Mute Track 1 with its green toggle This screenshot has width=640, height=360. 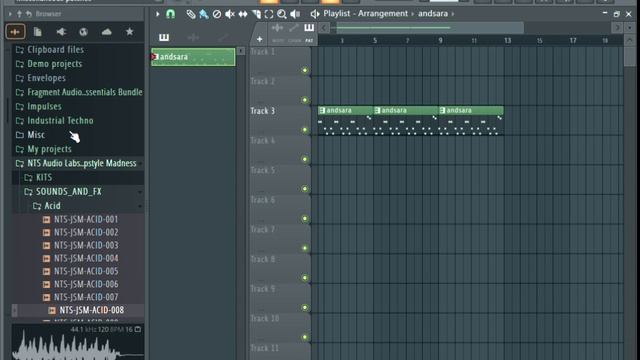(x=305, y=70)
